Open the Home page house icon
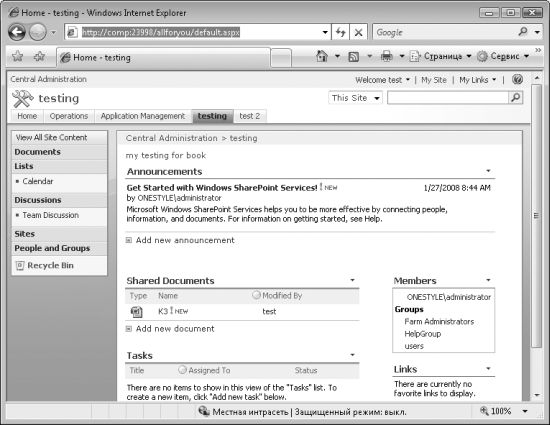The width and height of the screenshot is (550, 425). point(322,56)
